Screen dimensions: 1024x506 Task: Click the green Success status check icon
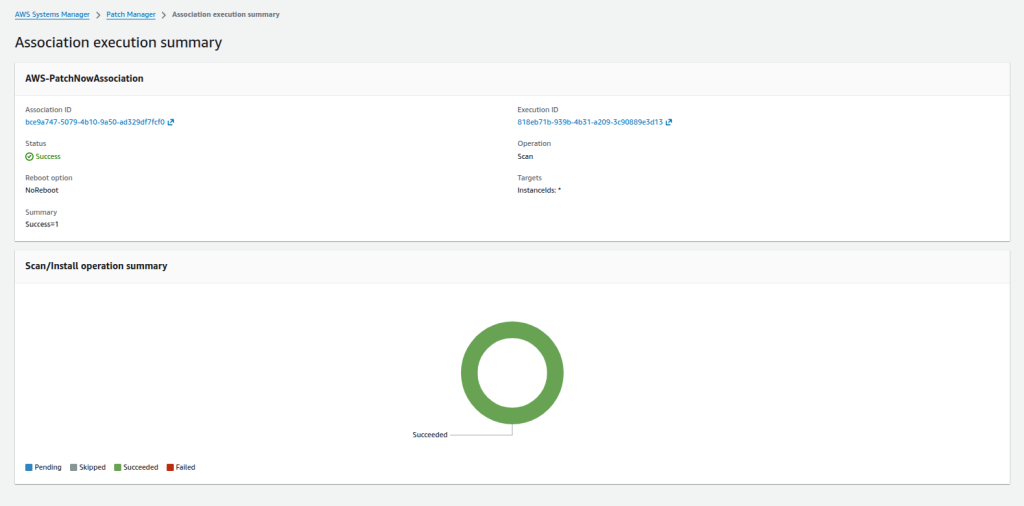click(29, 157)
